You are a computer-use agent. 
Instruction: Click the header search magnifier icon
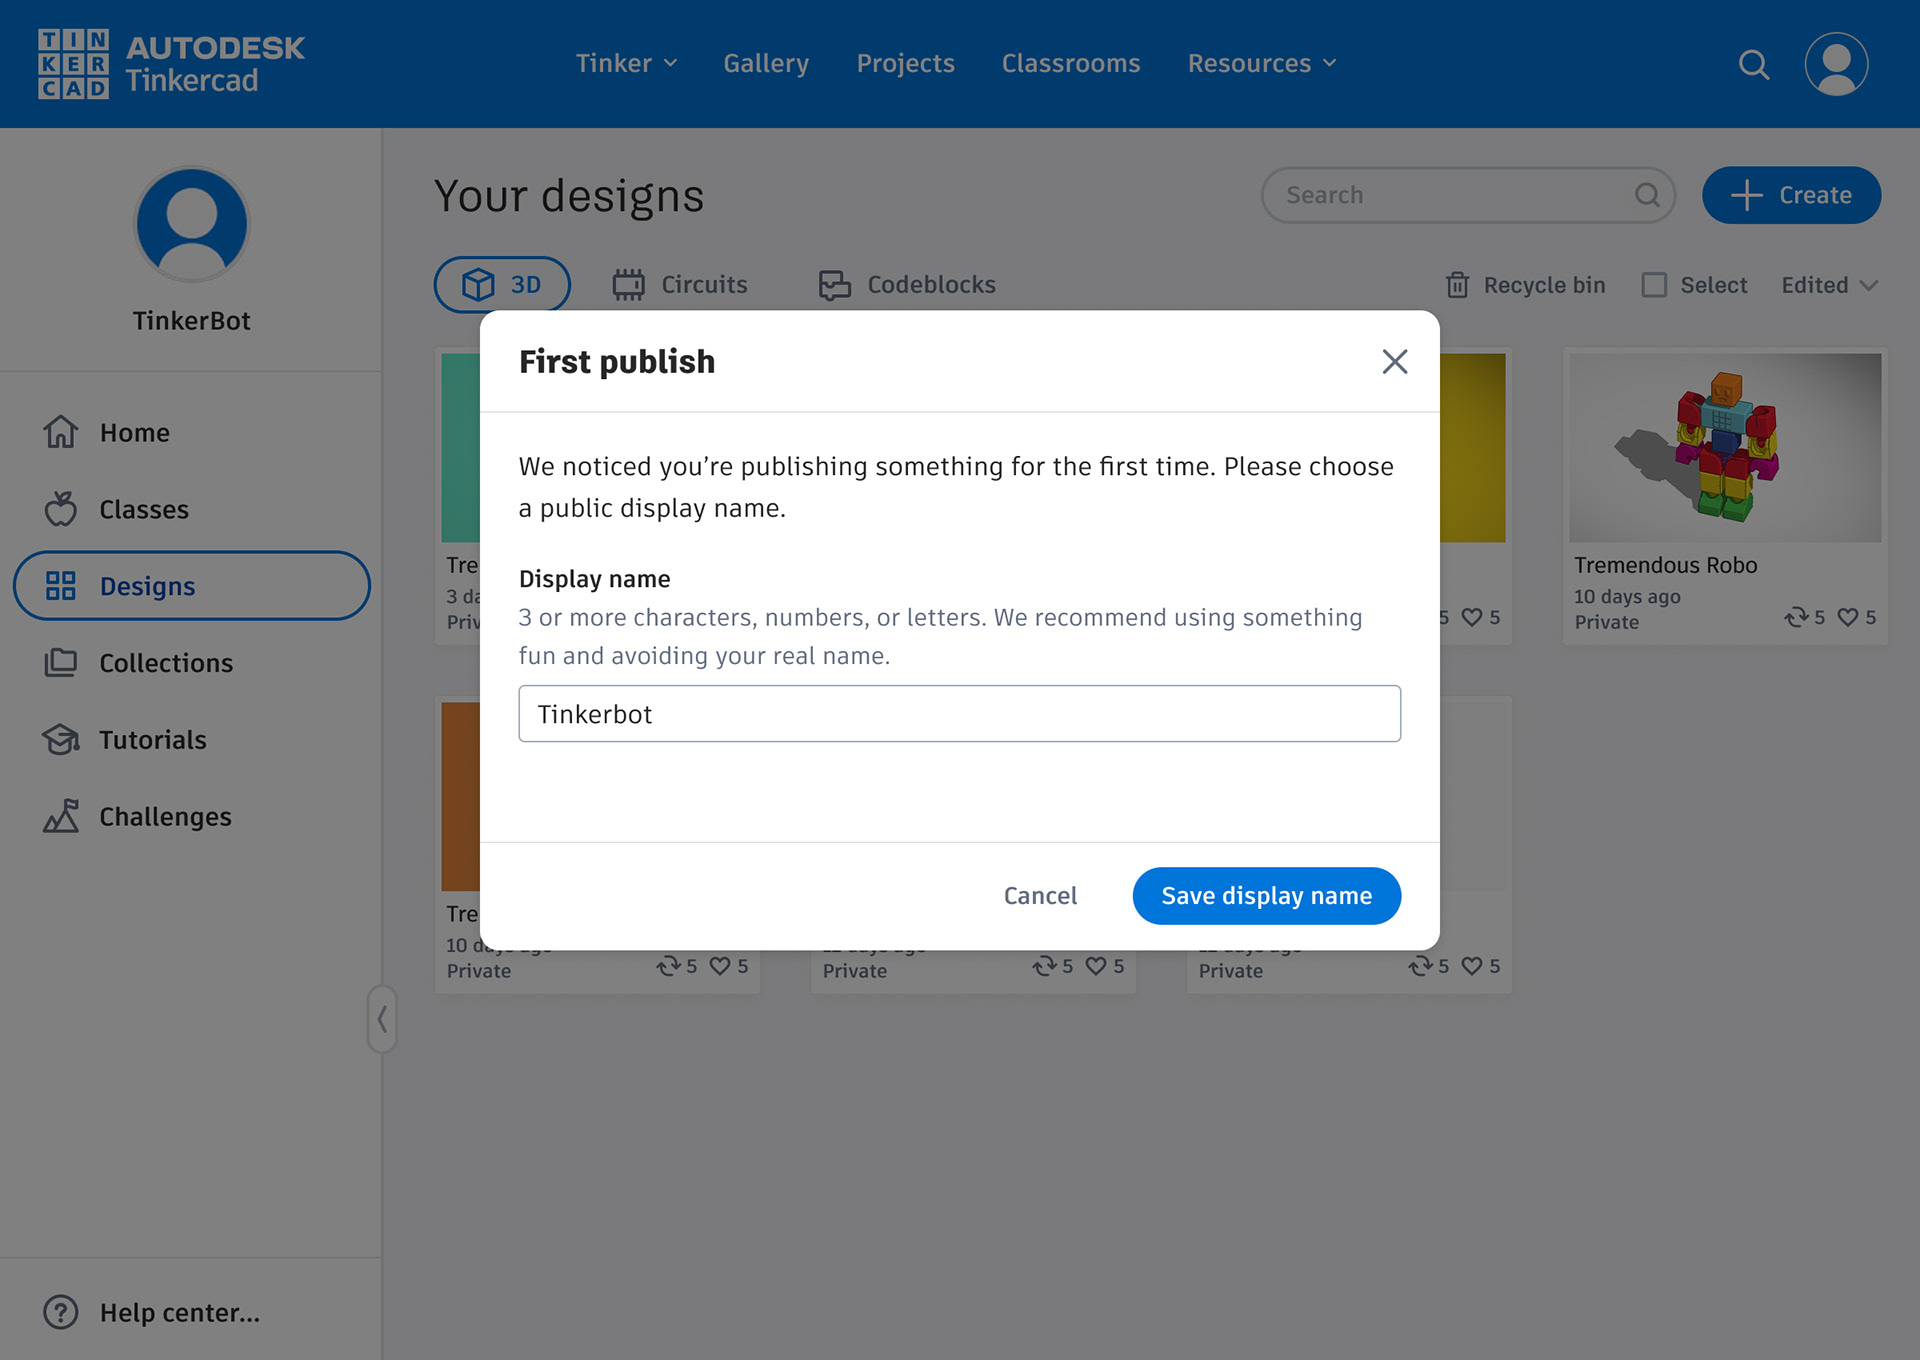pos(1753,64)
